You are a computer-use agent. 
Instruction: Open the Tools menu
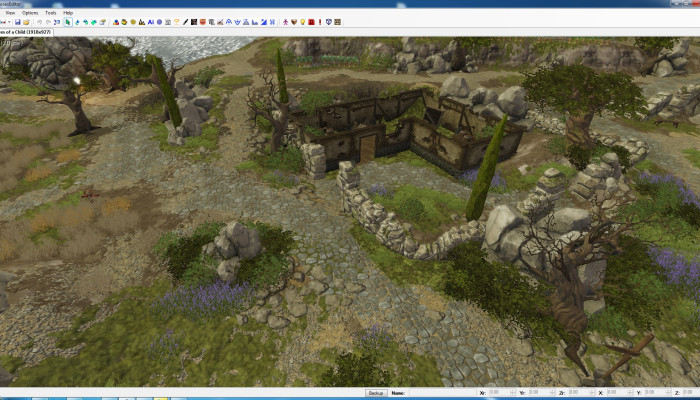(x=50, y=13)
